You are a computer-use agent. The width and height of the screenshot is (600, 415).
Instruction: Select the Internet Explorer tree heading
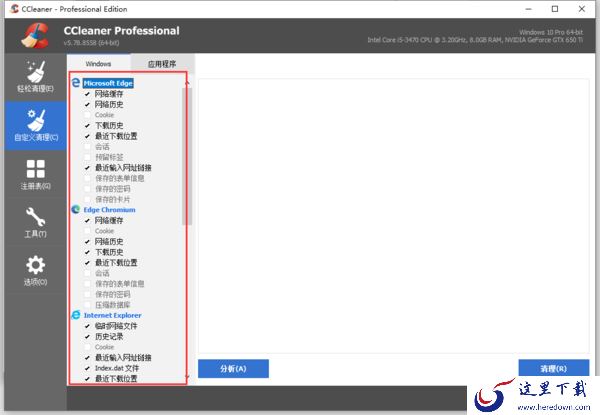tap(112, 315)
